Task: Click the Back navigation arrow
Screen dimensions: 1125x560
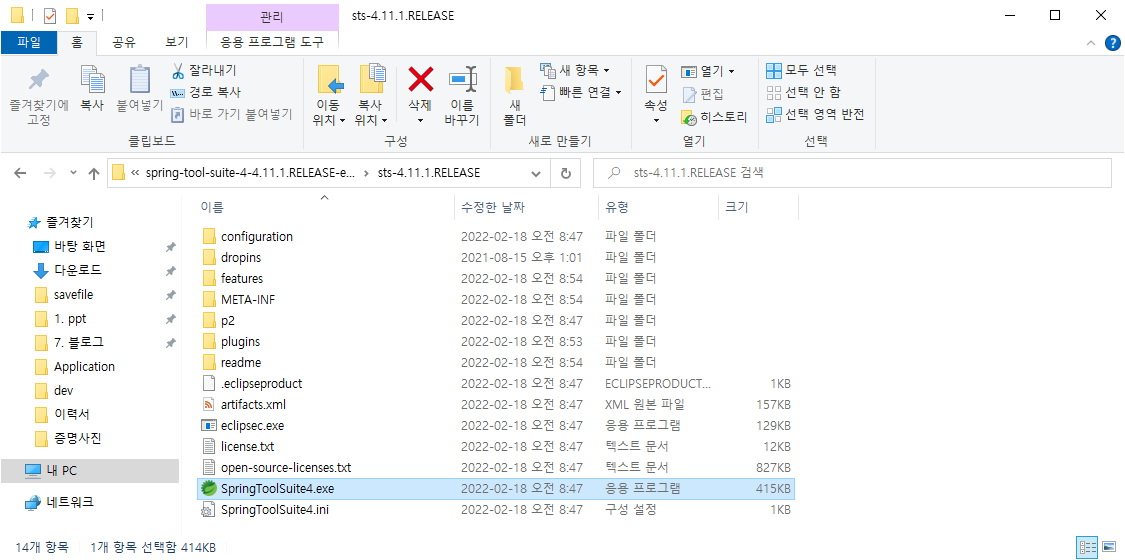Action: click(x=20, y=174)
